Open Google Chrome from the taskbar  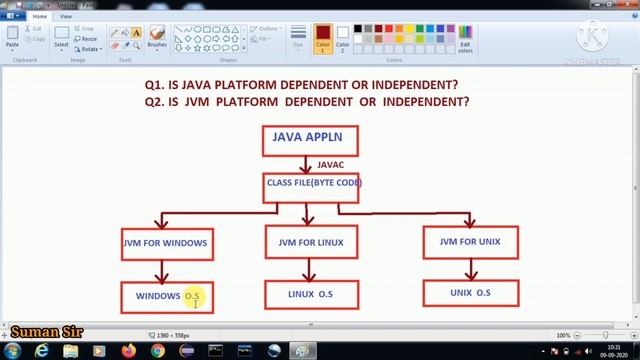tap(158, 351)
